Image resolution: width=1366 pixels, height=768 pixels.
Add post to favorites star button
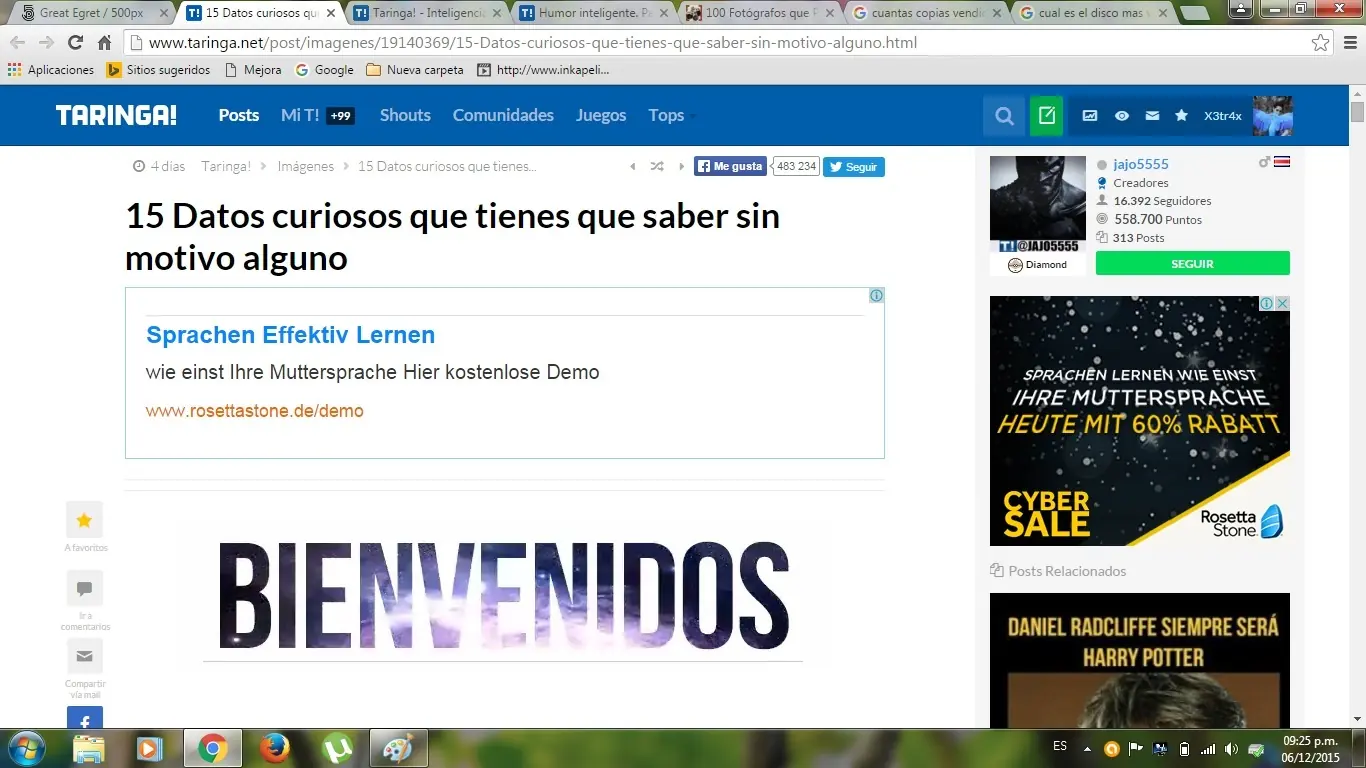[84, 520]
